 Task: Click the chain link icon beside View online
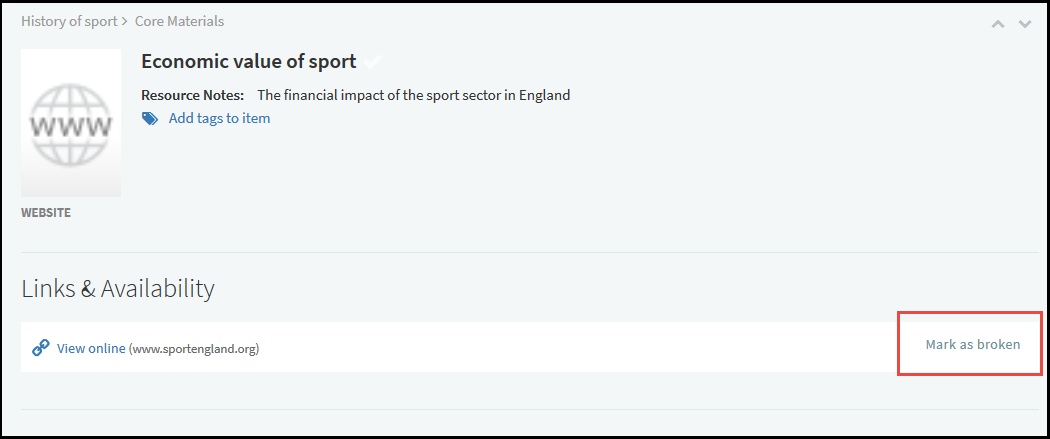(x=40, y=348)
